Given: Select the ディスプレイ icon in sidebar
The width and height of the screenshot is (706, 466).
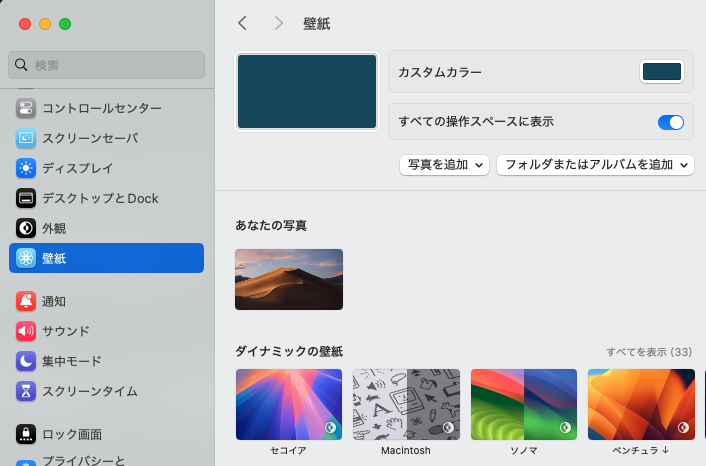Looking at the screenshot, I should (26, 168).
